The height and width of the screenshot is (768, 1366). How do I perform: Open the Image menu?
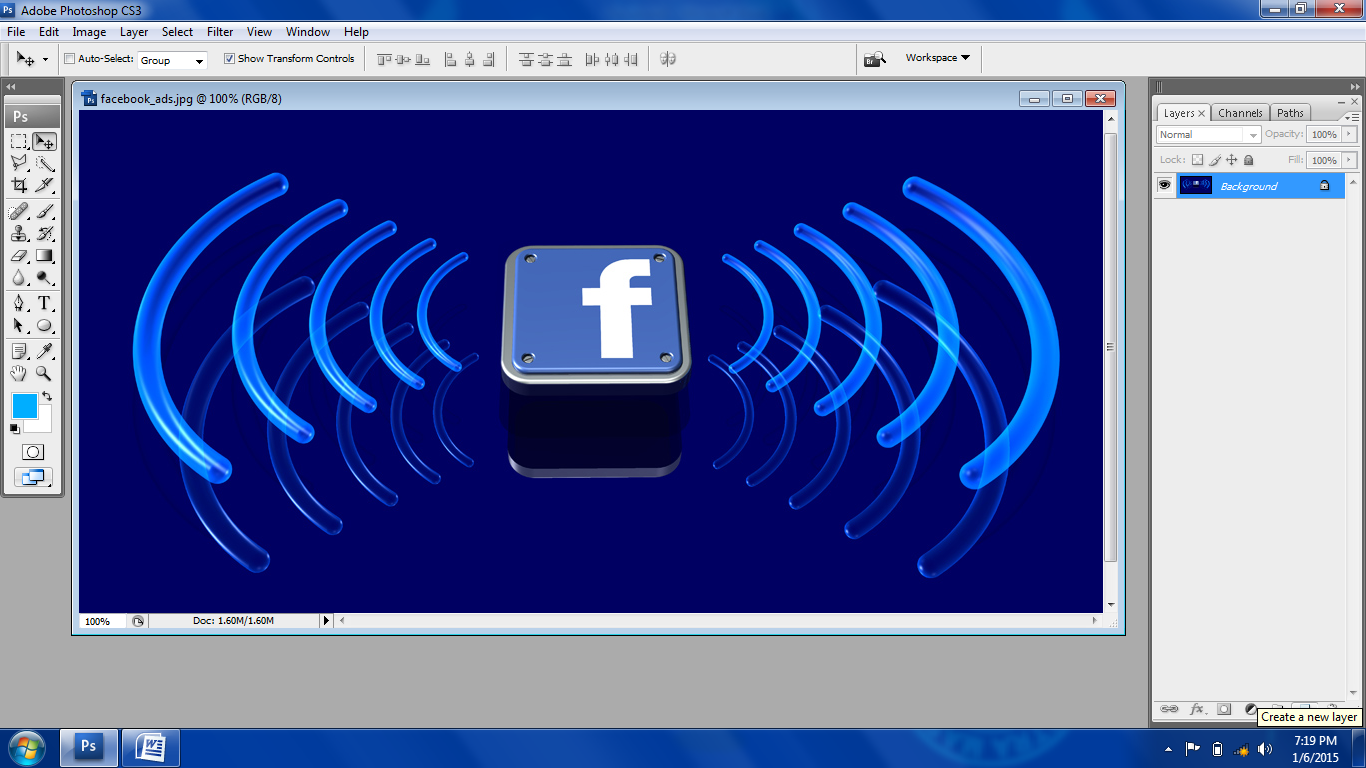[89, 32]
